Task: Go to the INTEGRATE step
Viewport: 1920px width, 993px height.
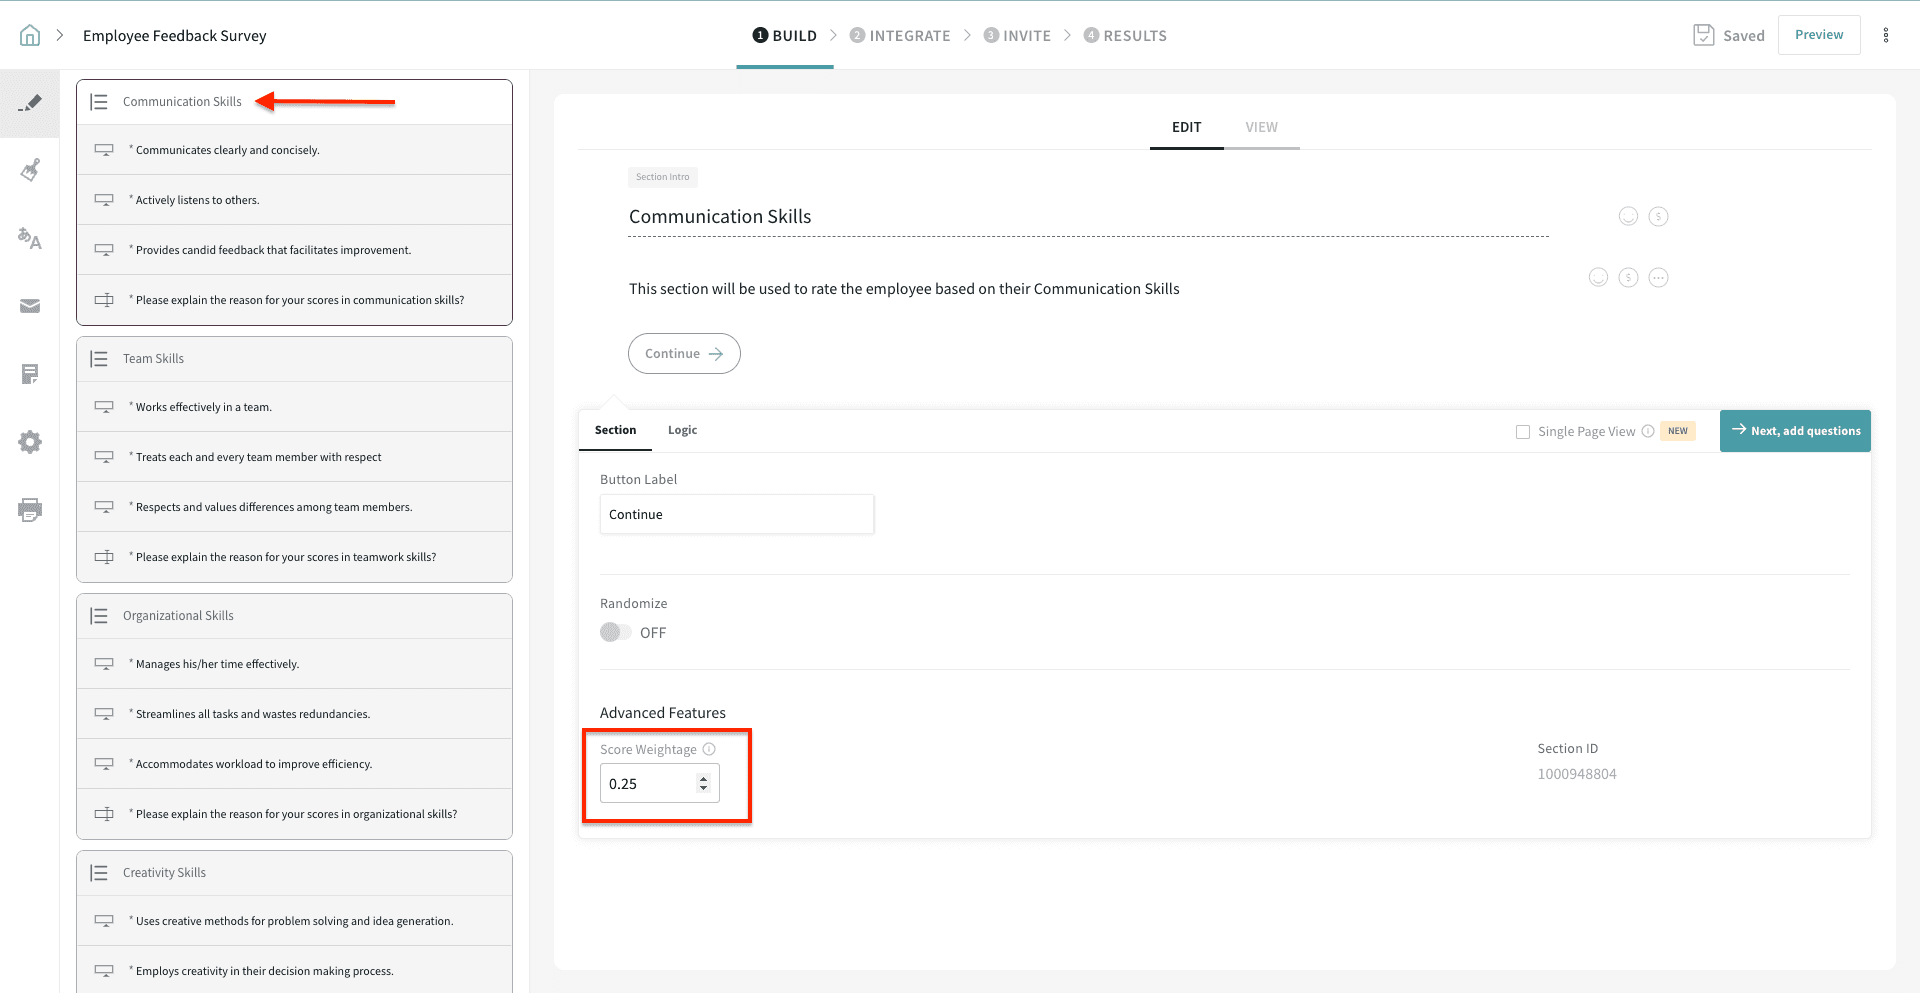Action: click(x=900, y=36)
